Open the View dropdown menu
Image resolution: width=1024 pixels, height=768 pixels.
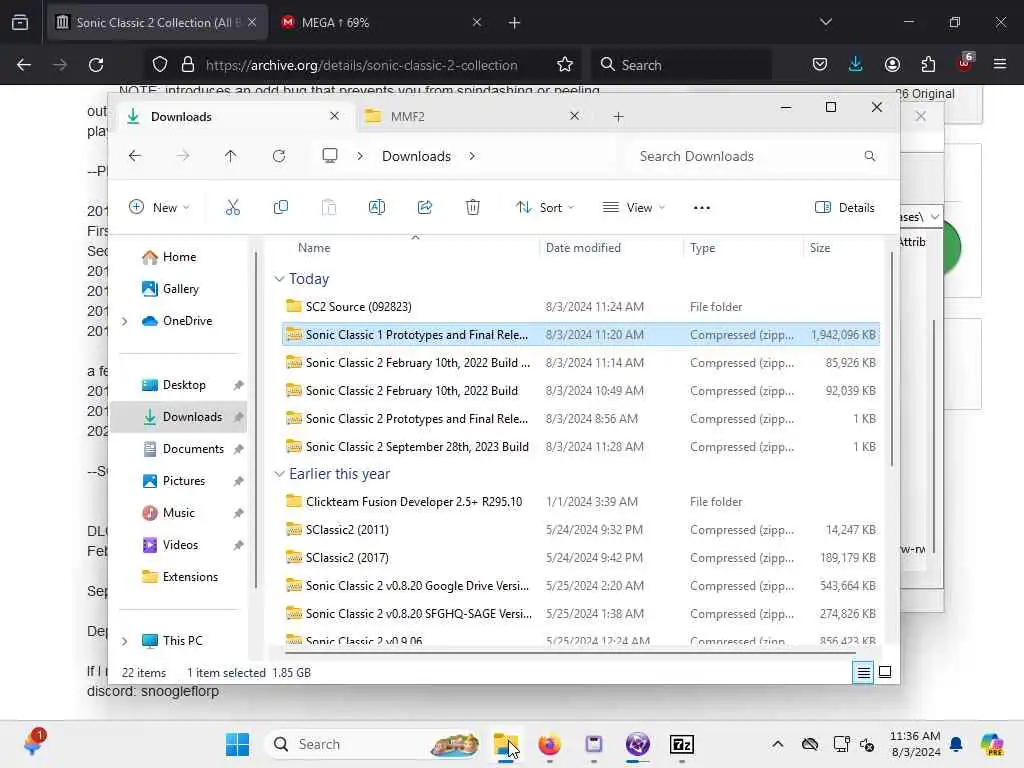pyautogui.click(x=633, y=208)
